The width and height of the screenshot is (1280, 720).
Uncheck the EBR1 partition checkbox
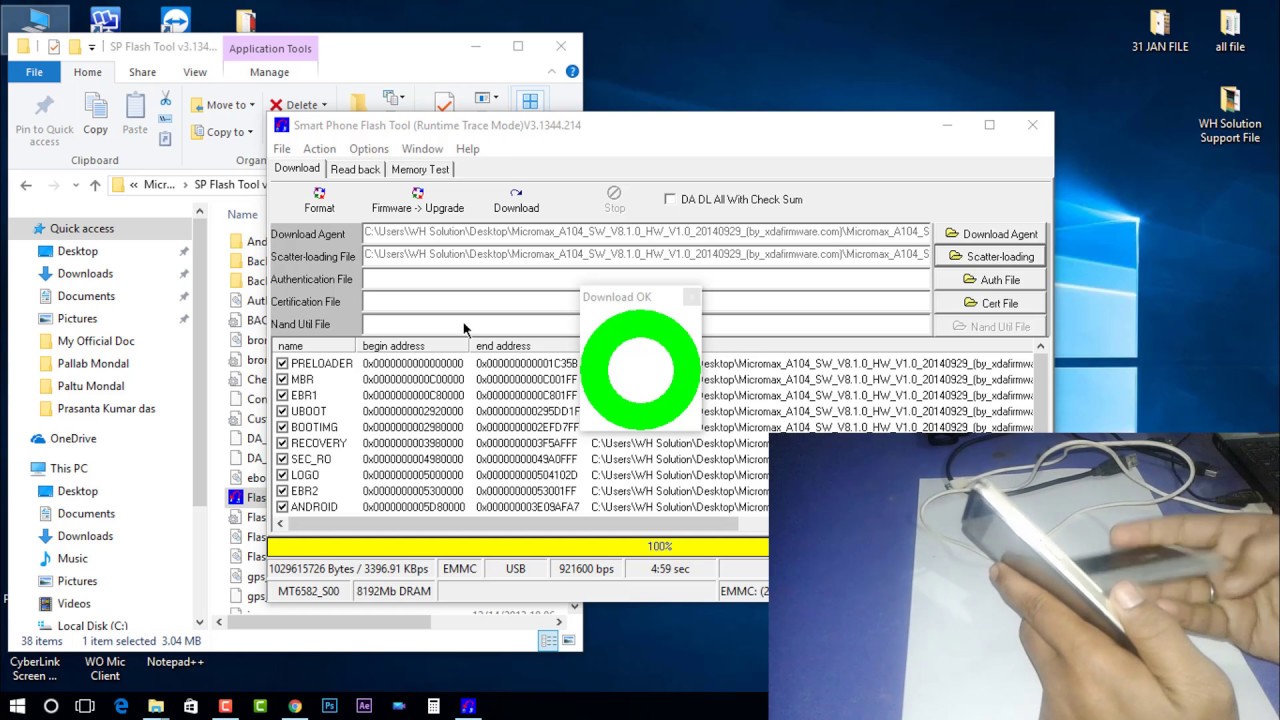click(282, 395)
